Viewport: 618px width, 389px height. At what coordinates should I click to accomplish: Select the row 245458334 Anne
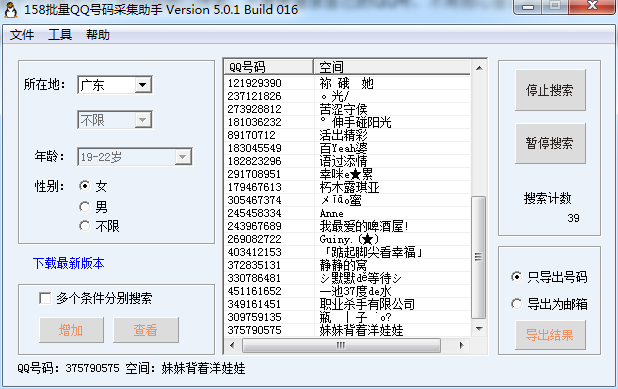tap(348, 213)
